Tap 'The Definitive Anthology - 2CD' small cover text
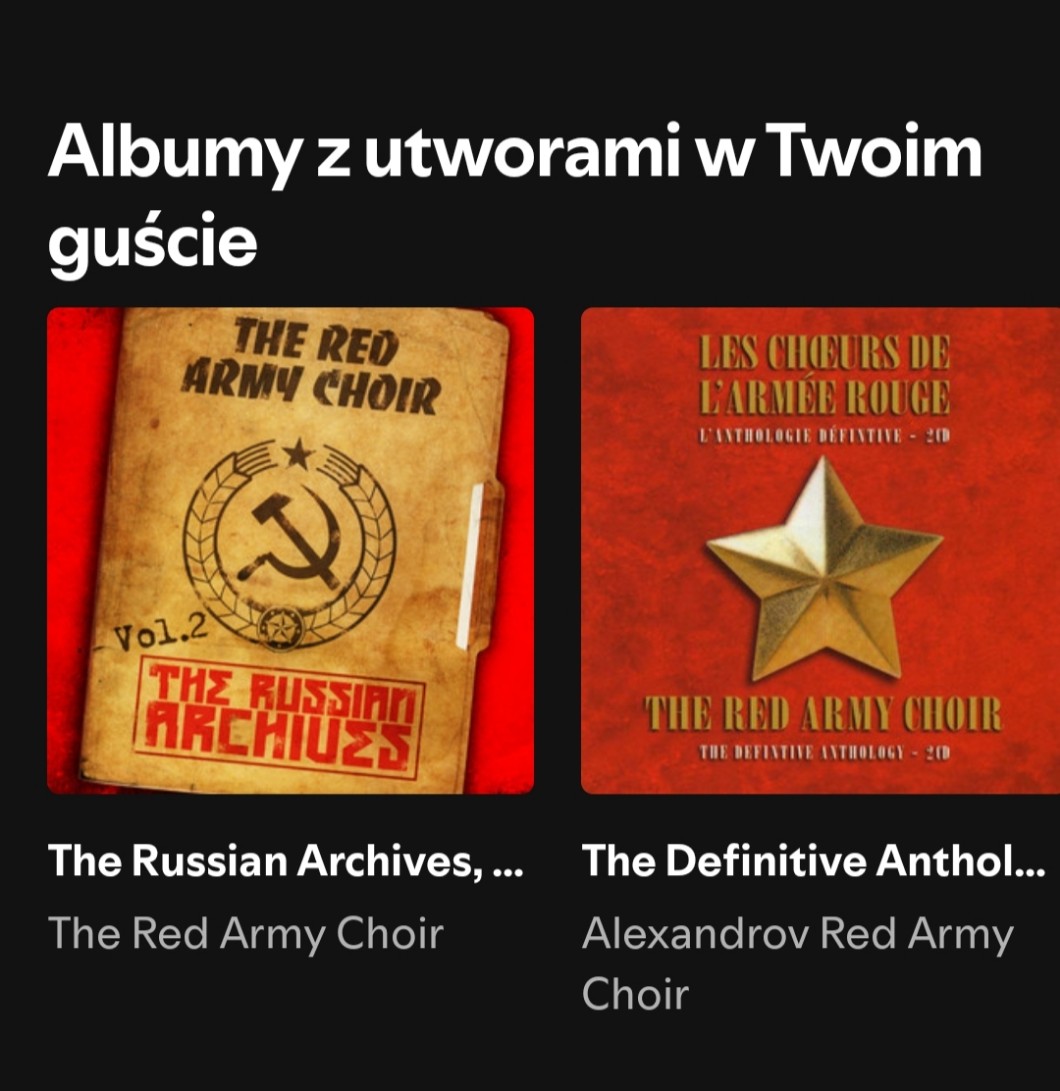Viewport: 1060px width, 1091px height. click(x=825, y=753)
